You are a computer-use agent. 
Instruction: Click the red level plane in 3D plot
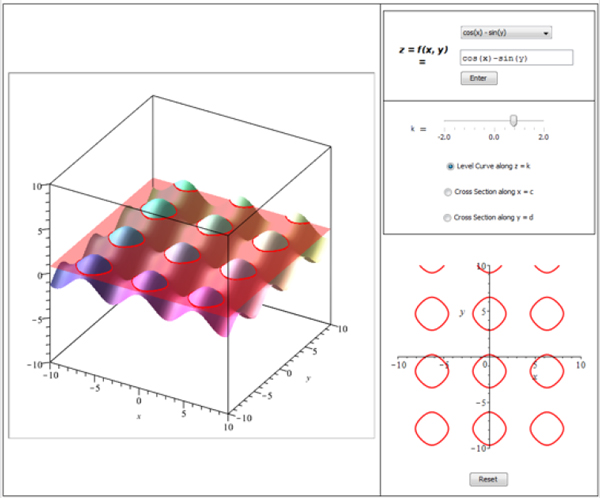point(290,215)
